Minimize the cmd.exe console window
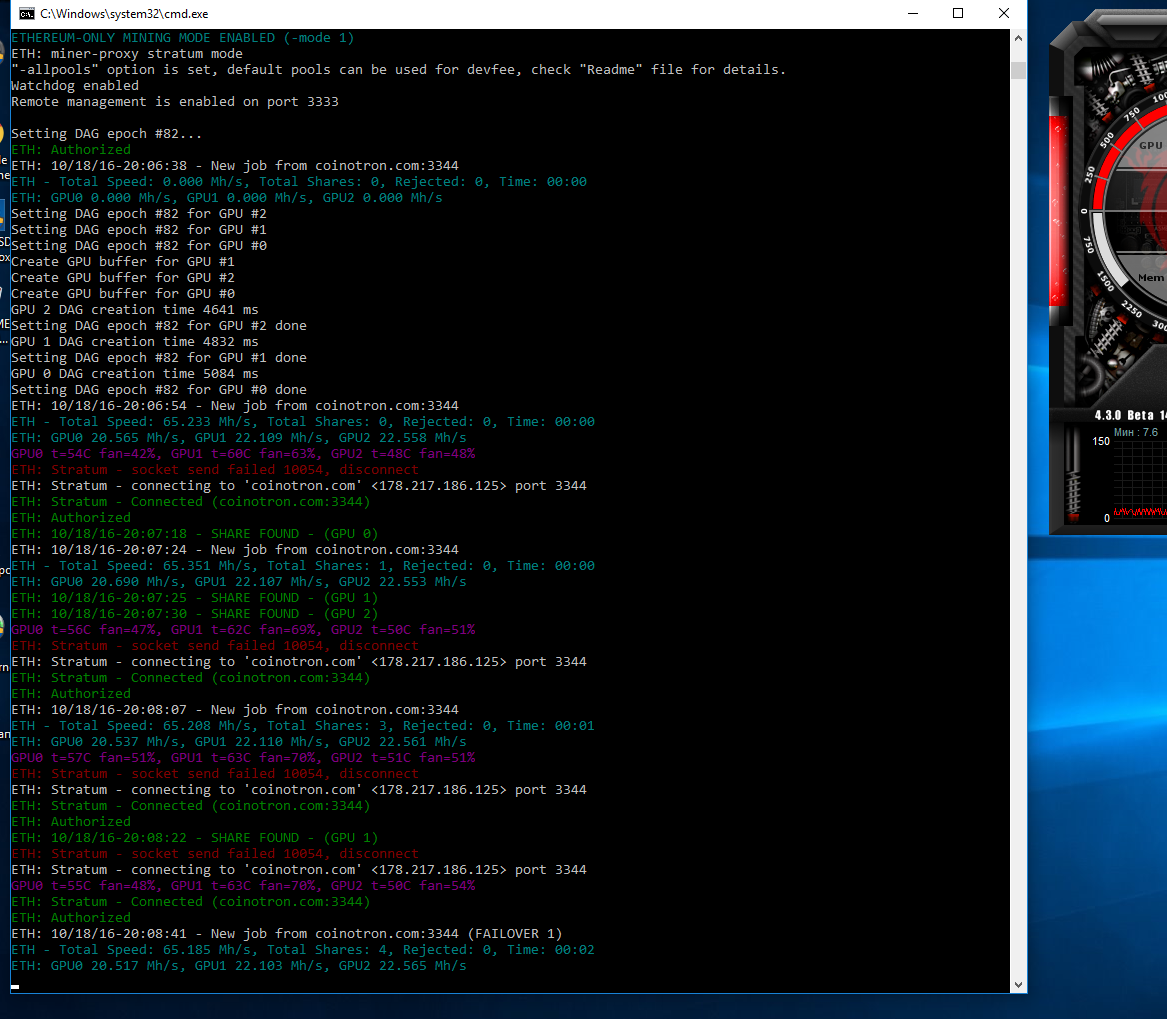1167x1019 pixels. (912, 14)
